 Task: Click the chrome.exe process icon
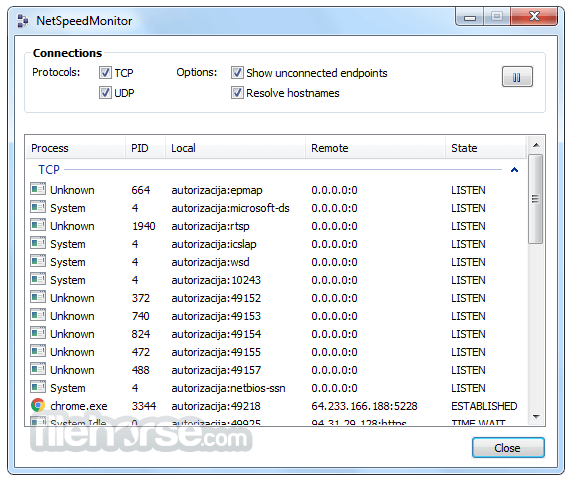point(38,405)
